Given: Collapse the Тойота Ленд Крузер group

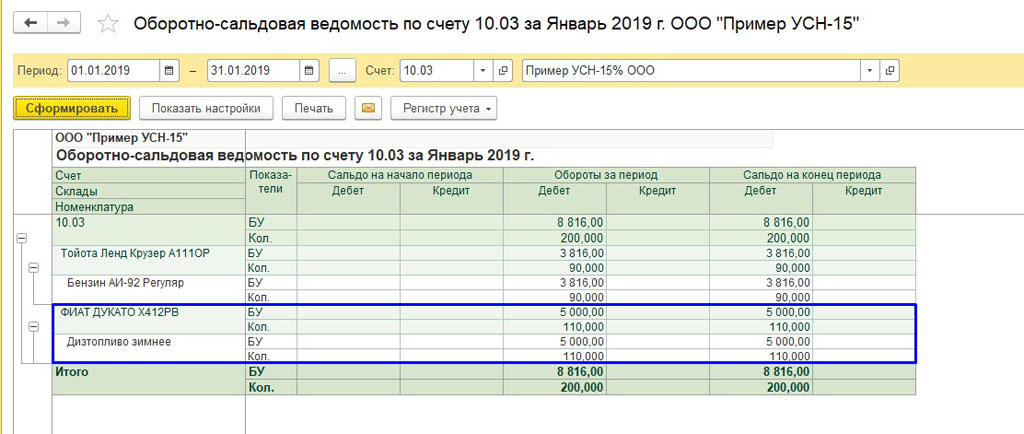Looking at the screenshot, I should pos(33,268).
